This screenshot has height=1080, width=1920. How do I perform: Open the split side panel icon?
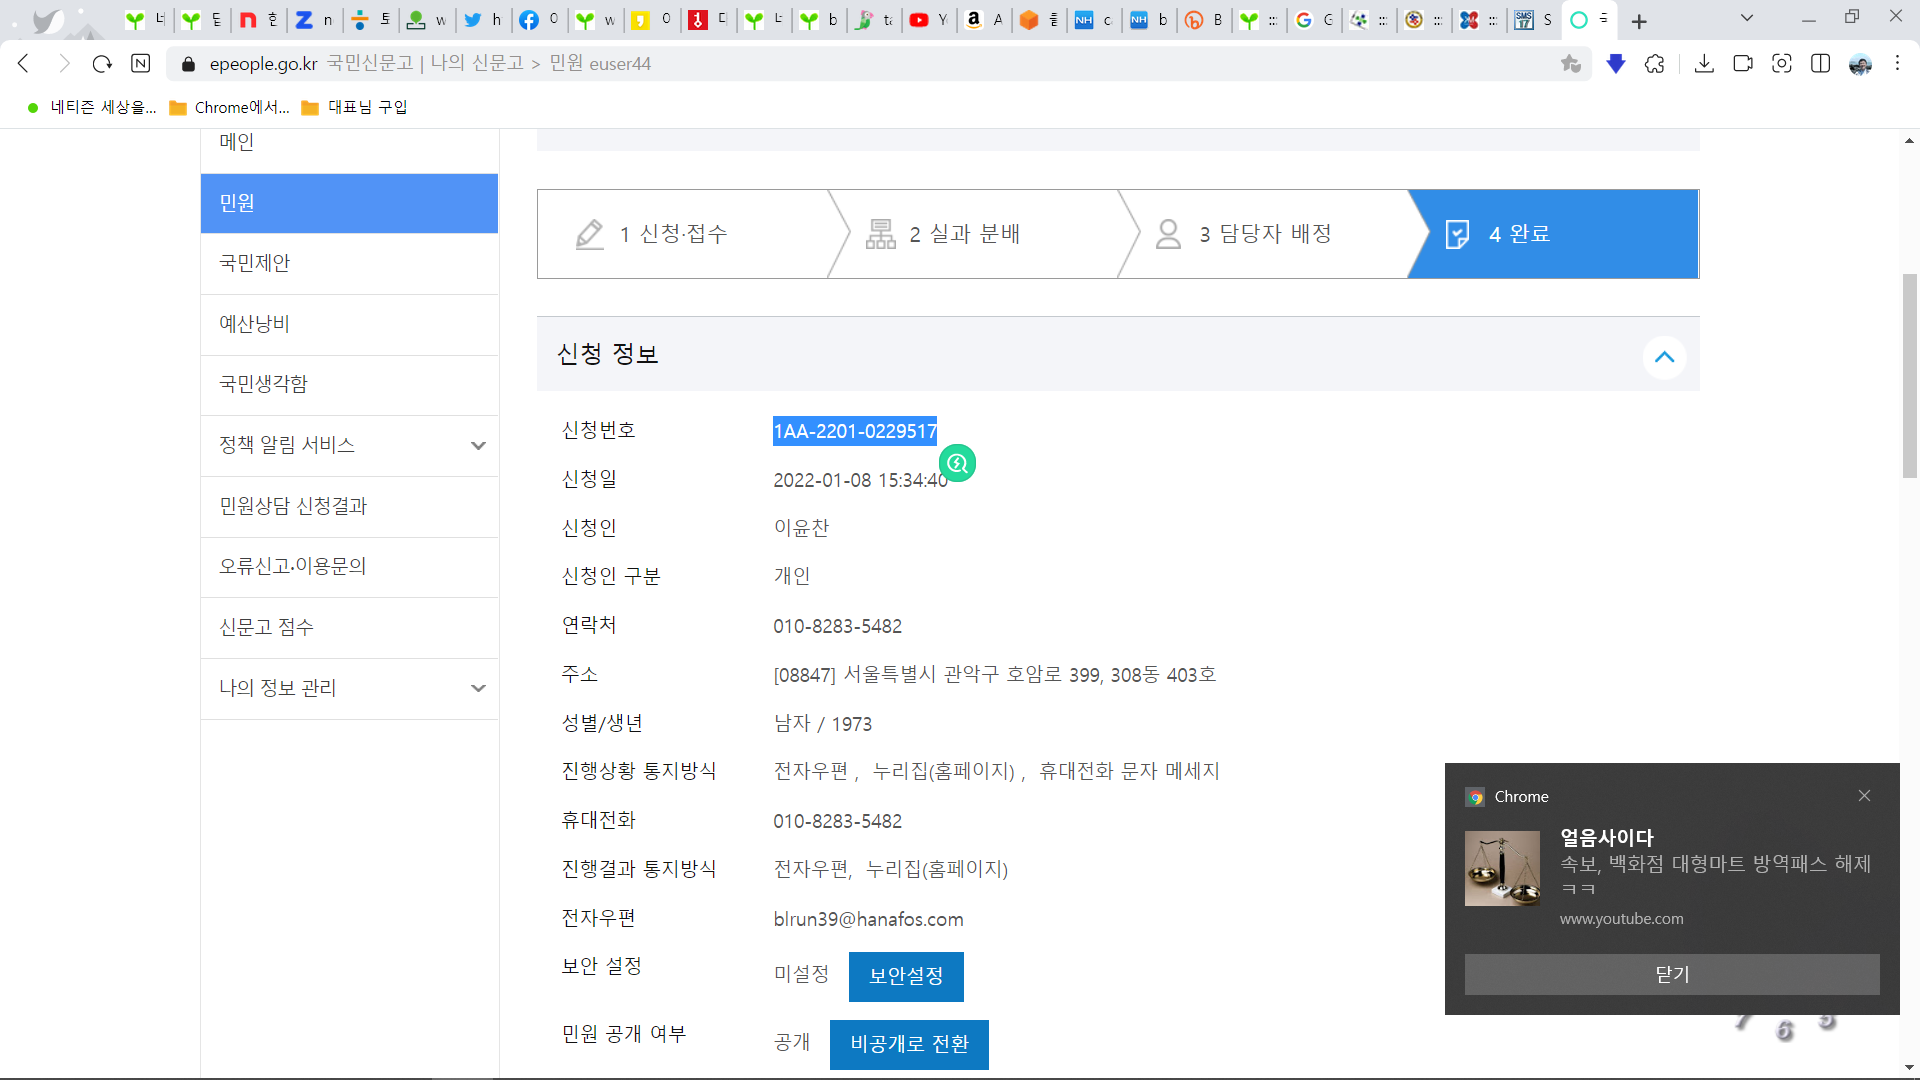click(x=1821, y=64)
